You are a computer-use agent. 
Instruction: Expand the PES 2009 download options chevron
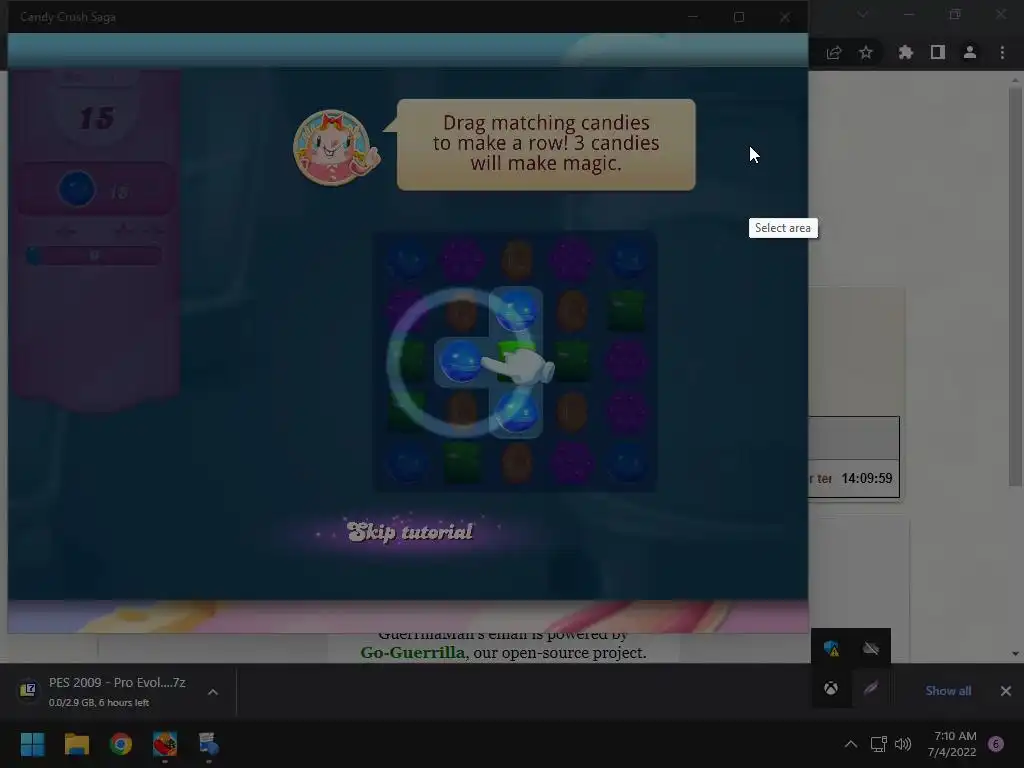tap(213, 692)
